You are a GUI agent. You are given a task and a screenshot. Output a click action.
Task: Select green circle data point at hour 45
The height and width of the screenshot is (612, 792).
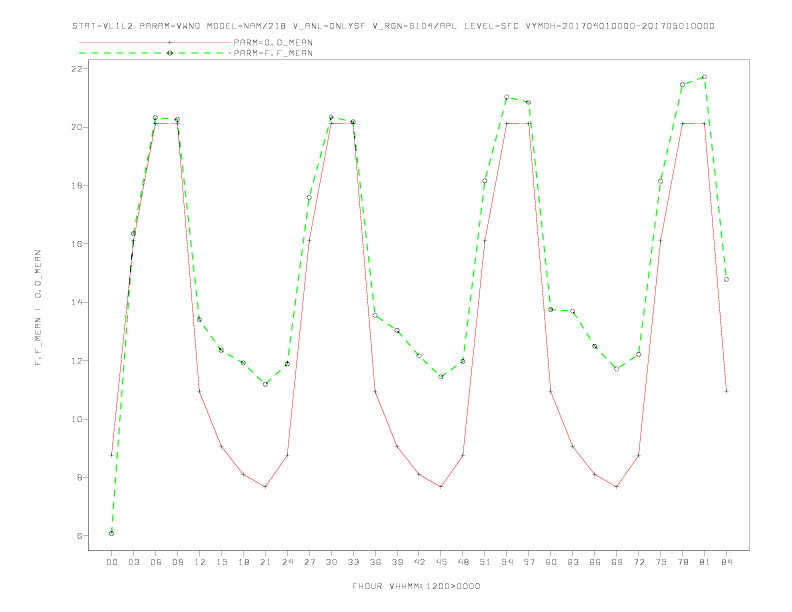[x=441, y=376]
